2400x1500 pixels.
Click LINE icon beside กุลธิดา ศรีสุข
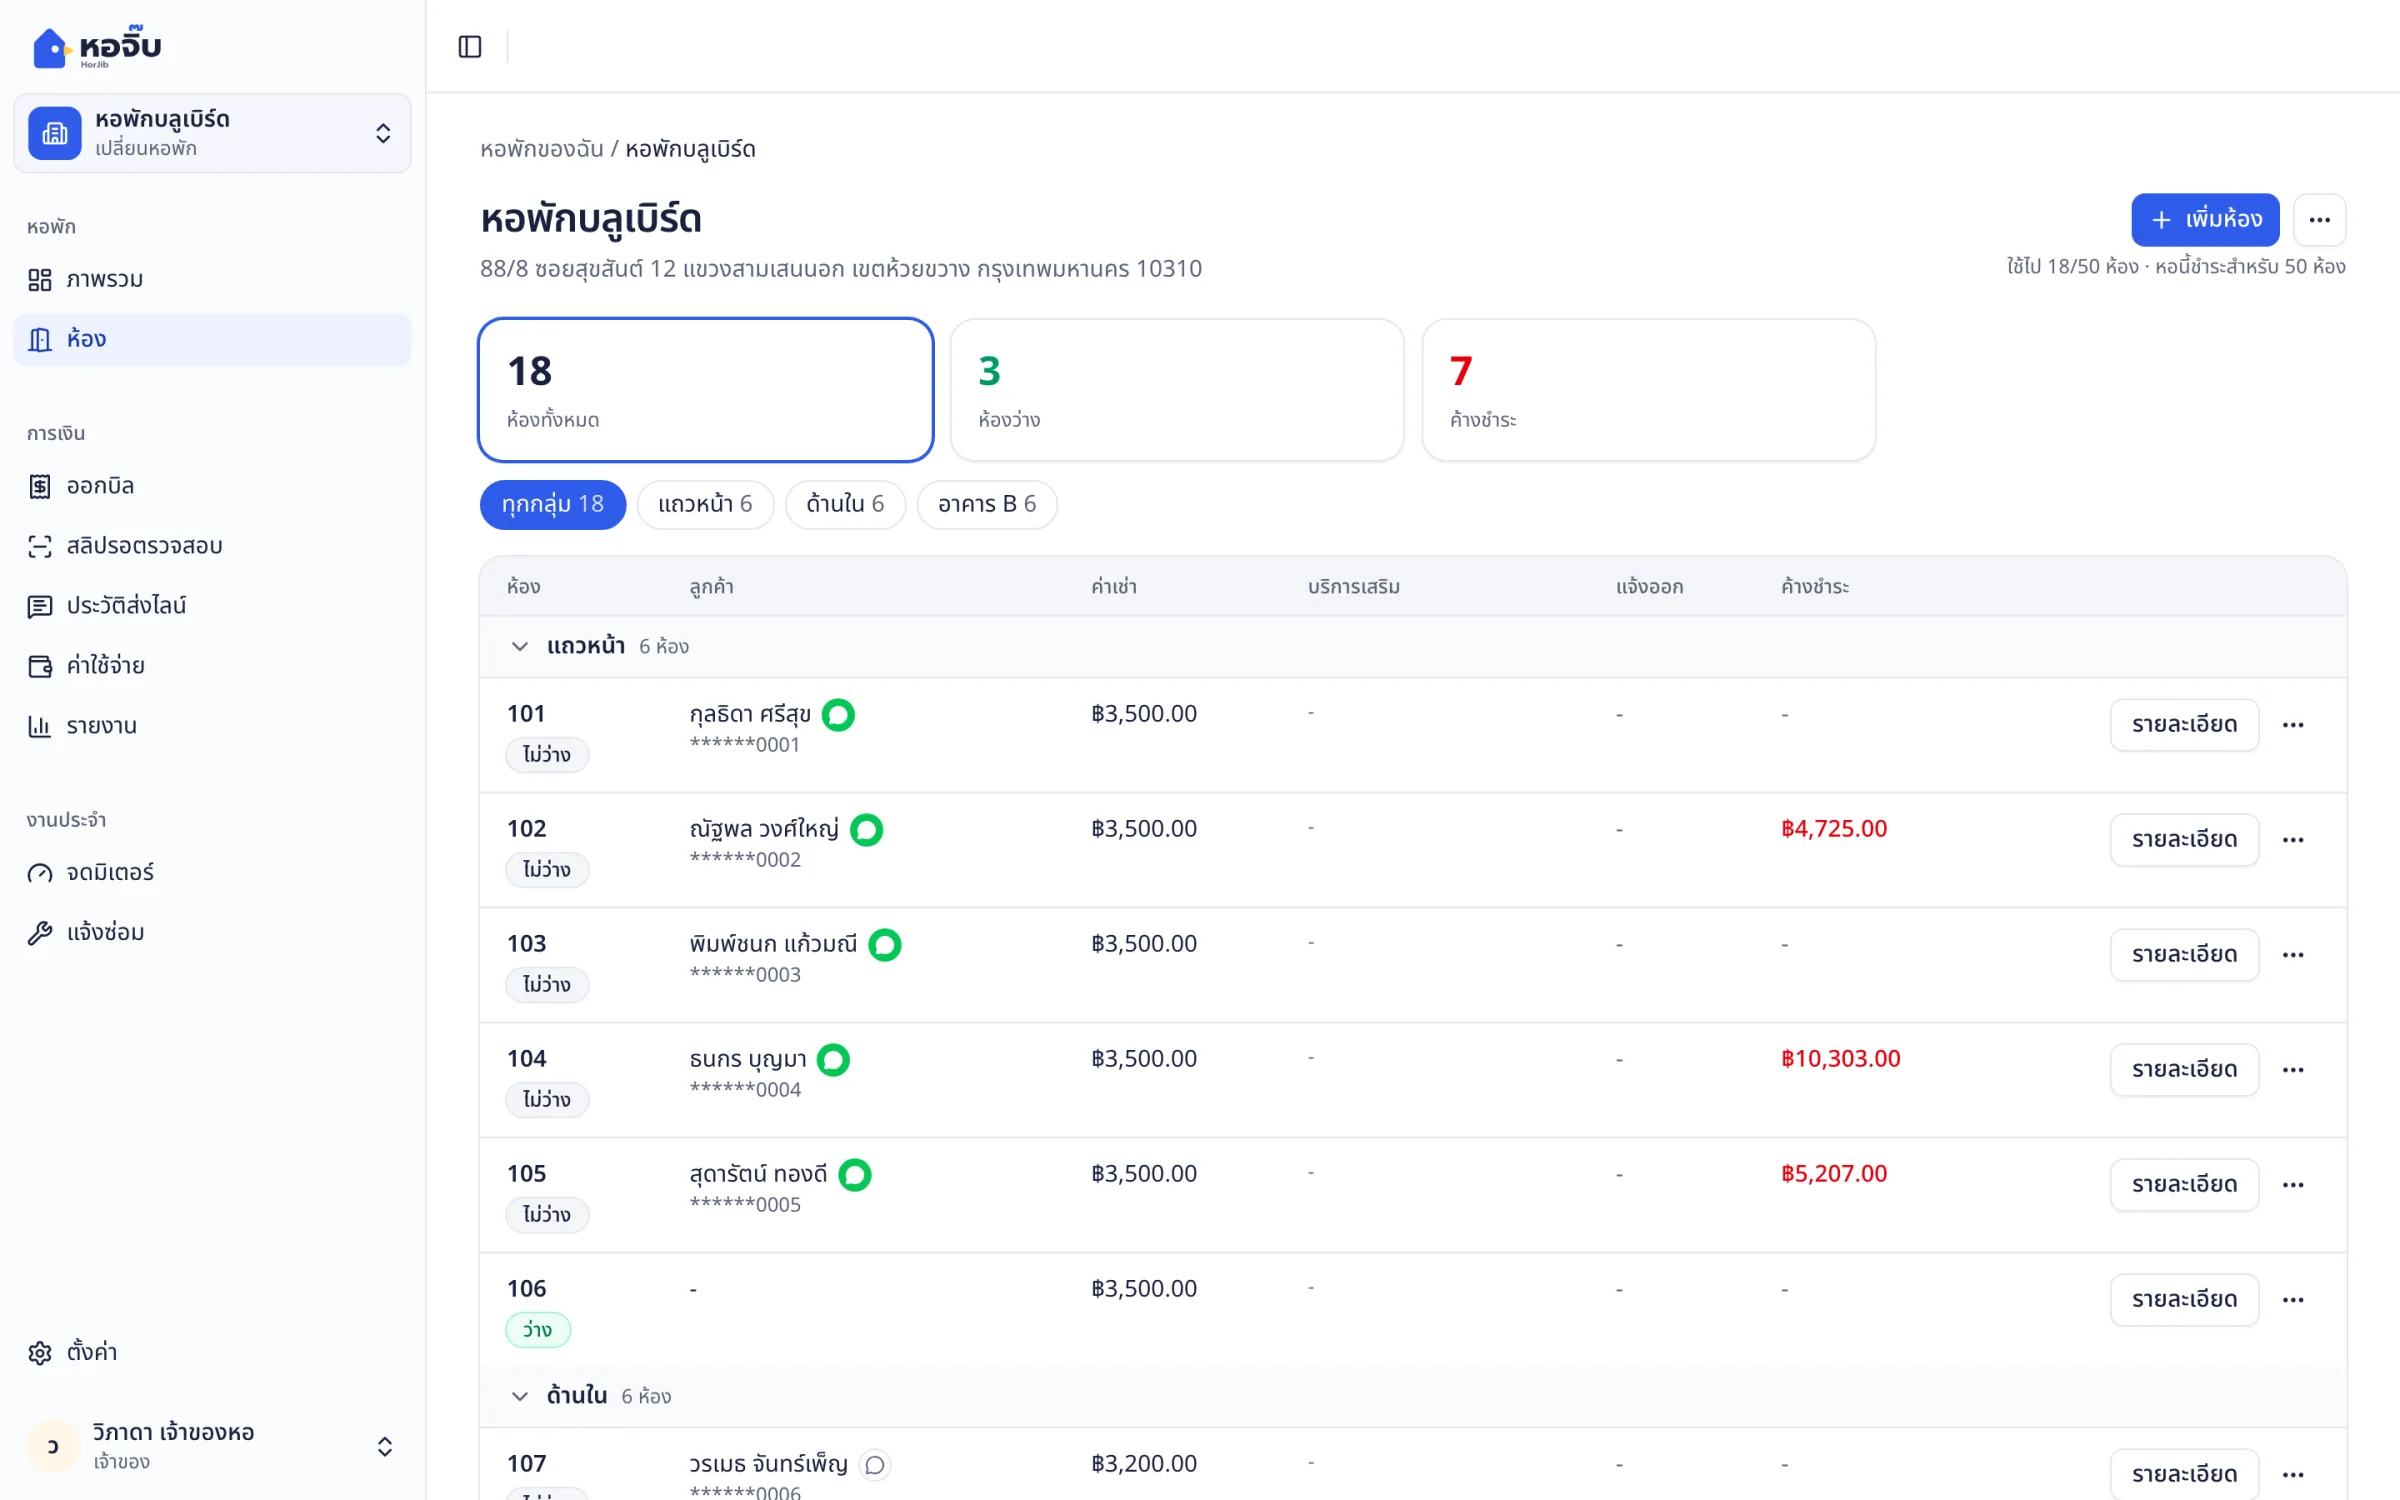tap(838, 714)
